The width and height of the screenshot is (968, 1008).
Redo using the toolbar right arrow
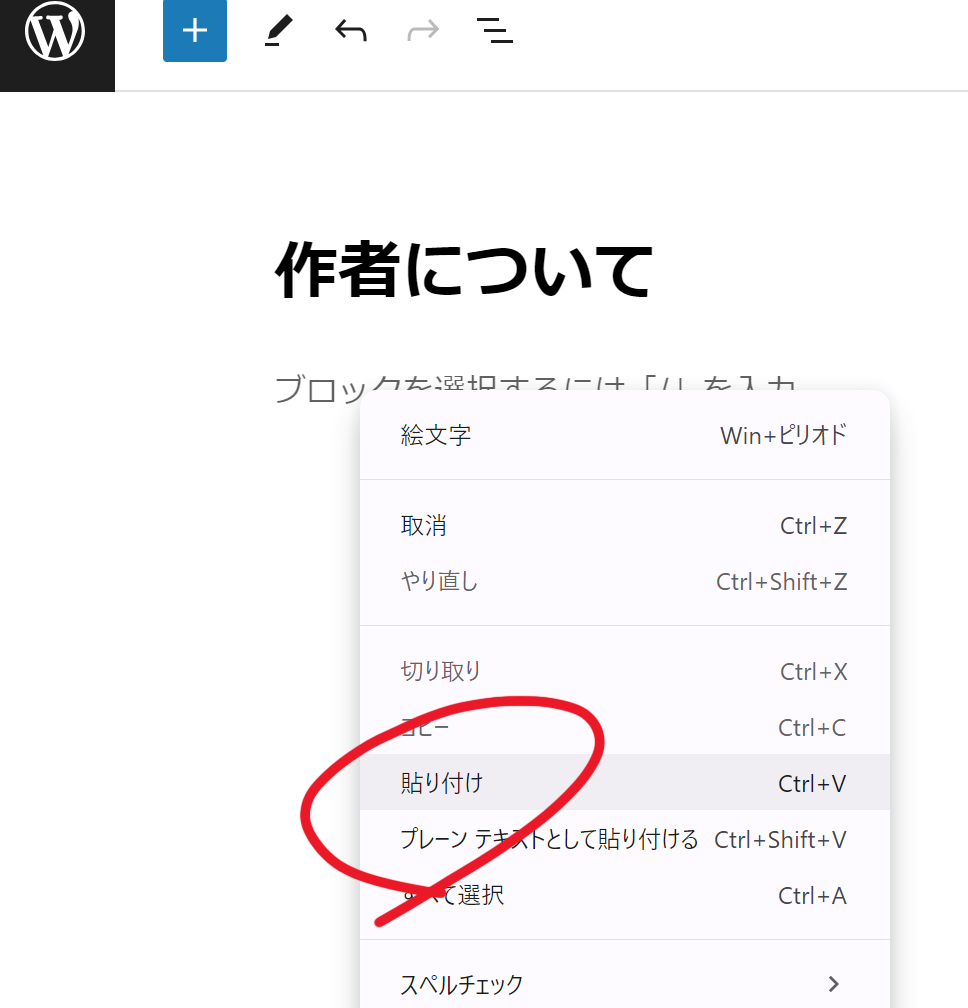click(423, 32)
